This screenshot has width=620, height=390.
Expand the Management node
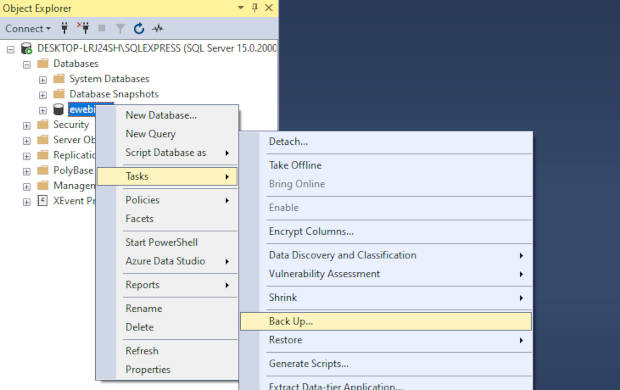(x=26, y=187)
